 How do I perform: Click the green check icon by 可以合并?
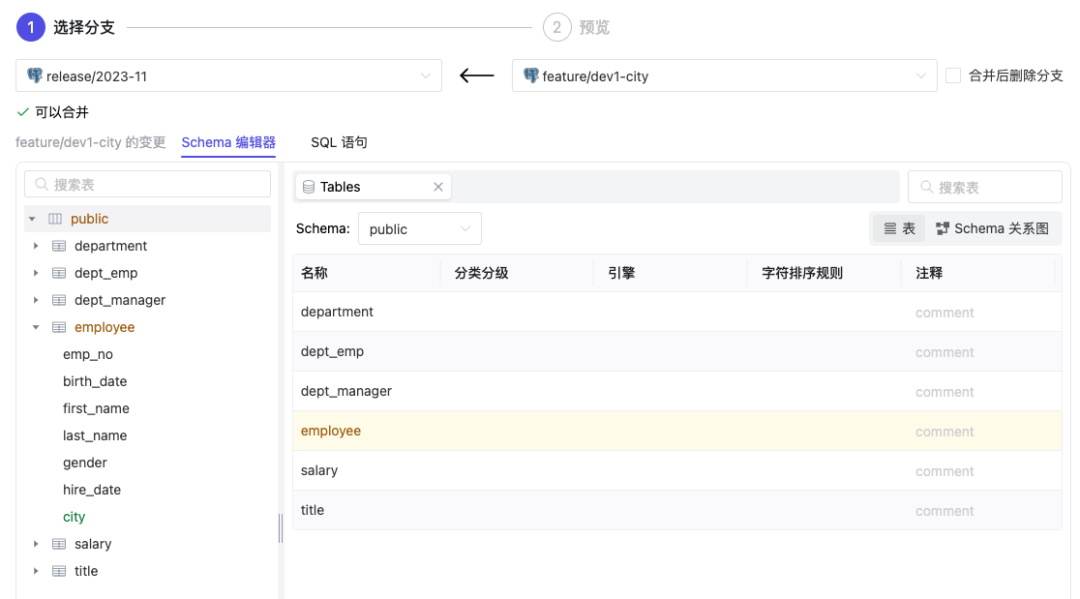point(23,112)
